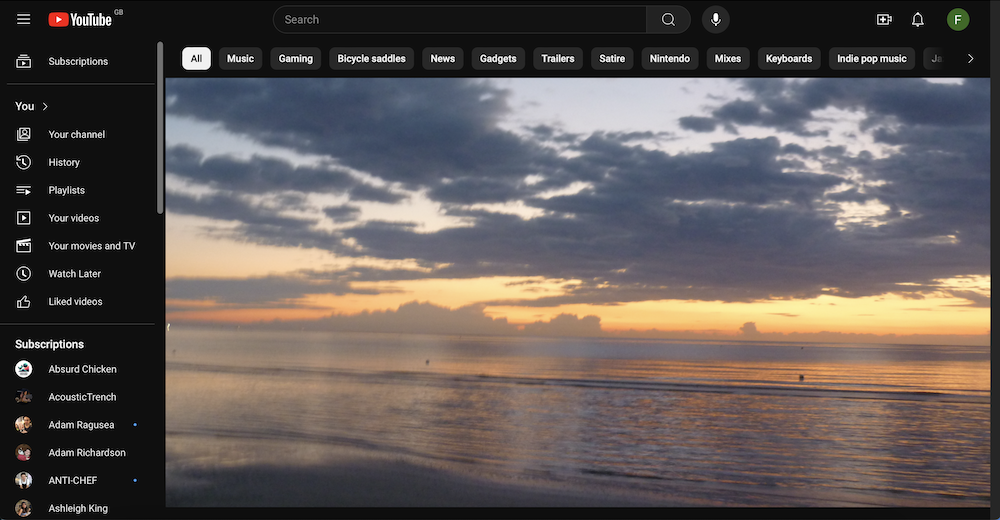
Task: Open Watch Later list
Action: (74, 274)
